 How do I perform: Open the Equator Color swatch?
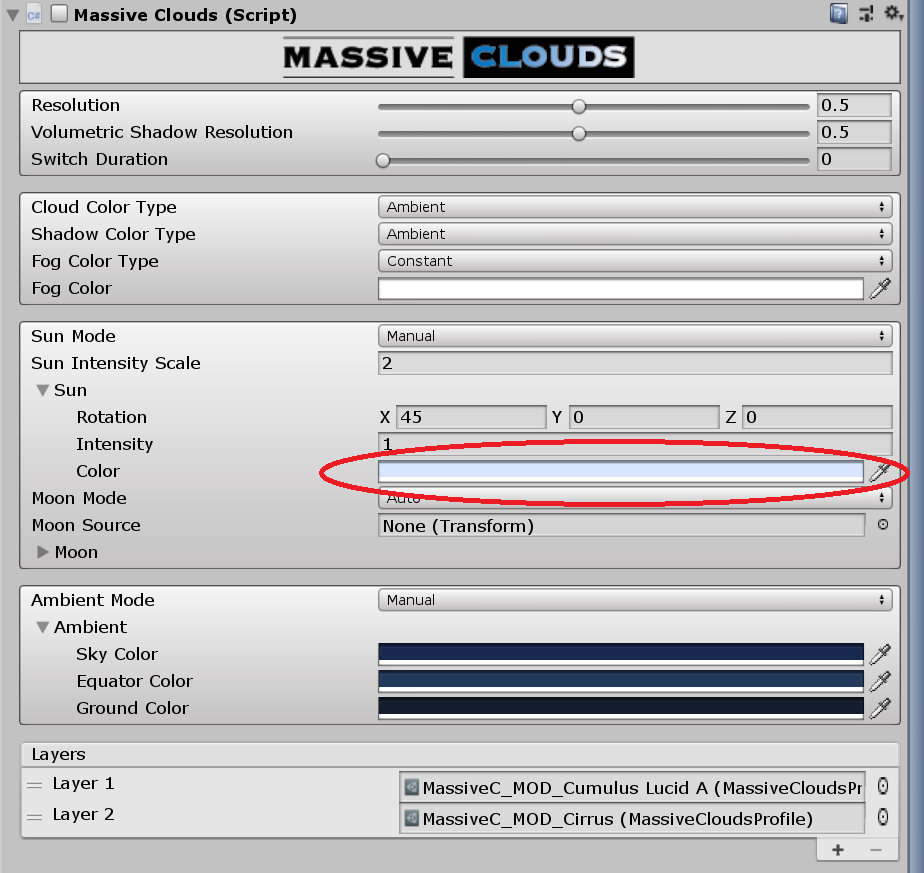tap(621, 681)
